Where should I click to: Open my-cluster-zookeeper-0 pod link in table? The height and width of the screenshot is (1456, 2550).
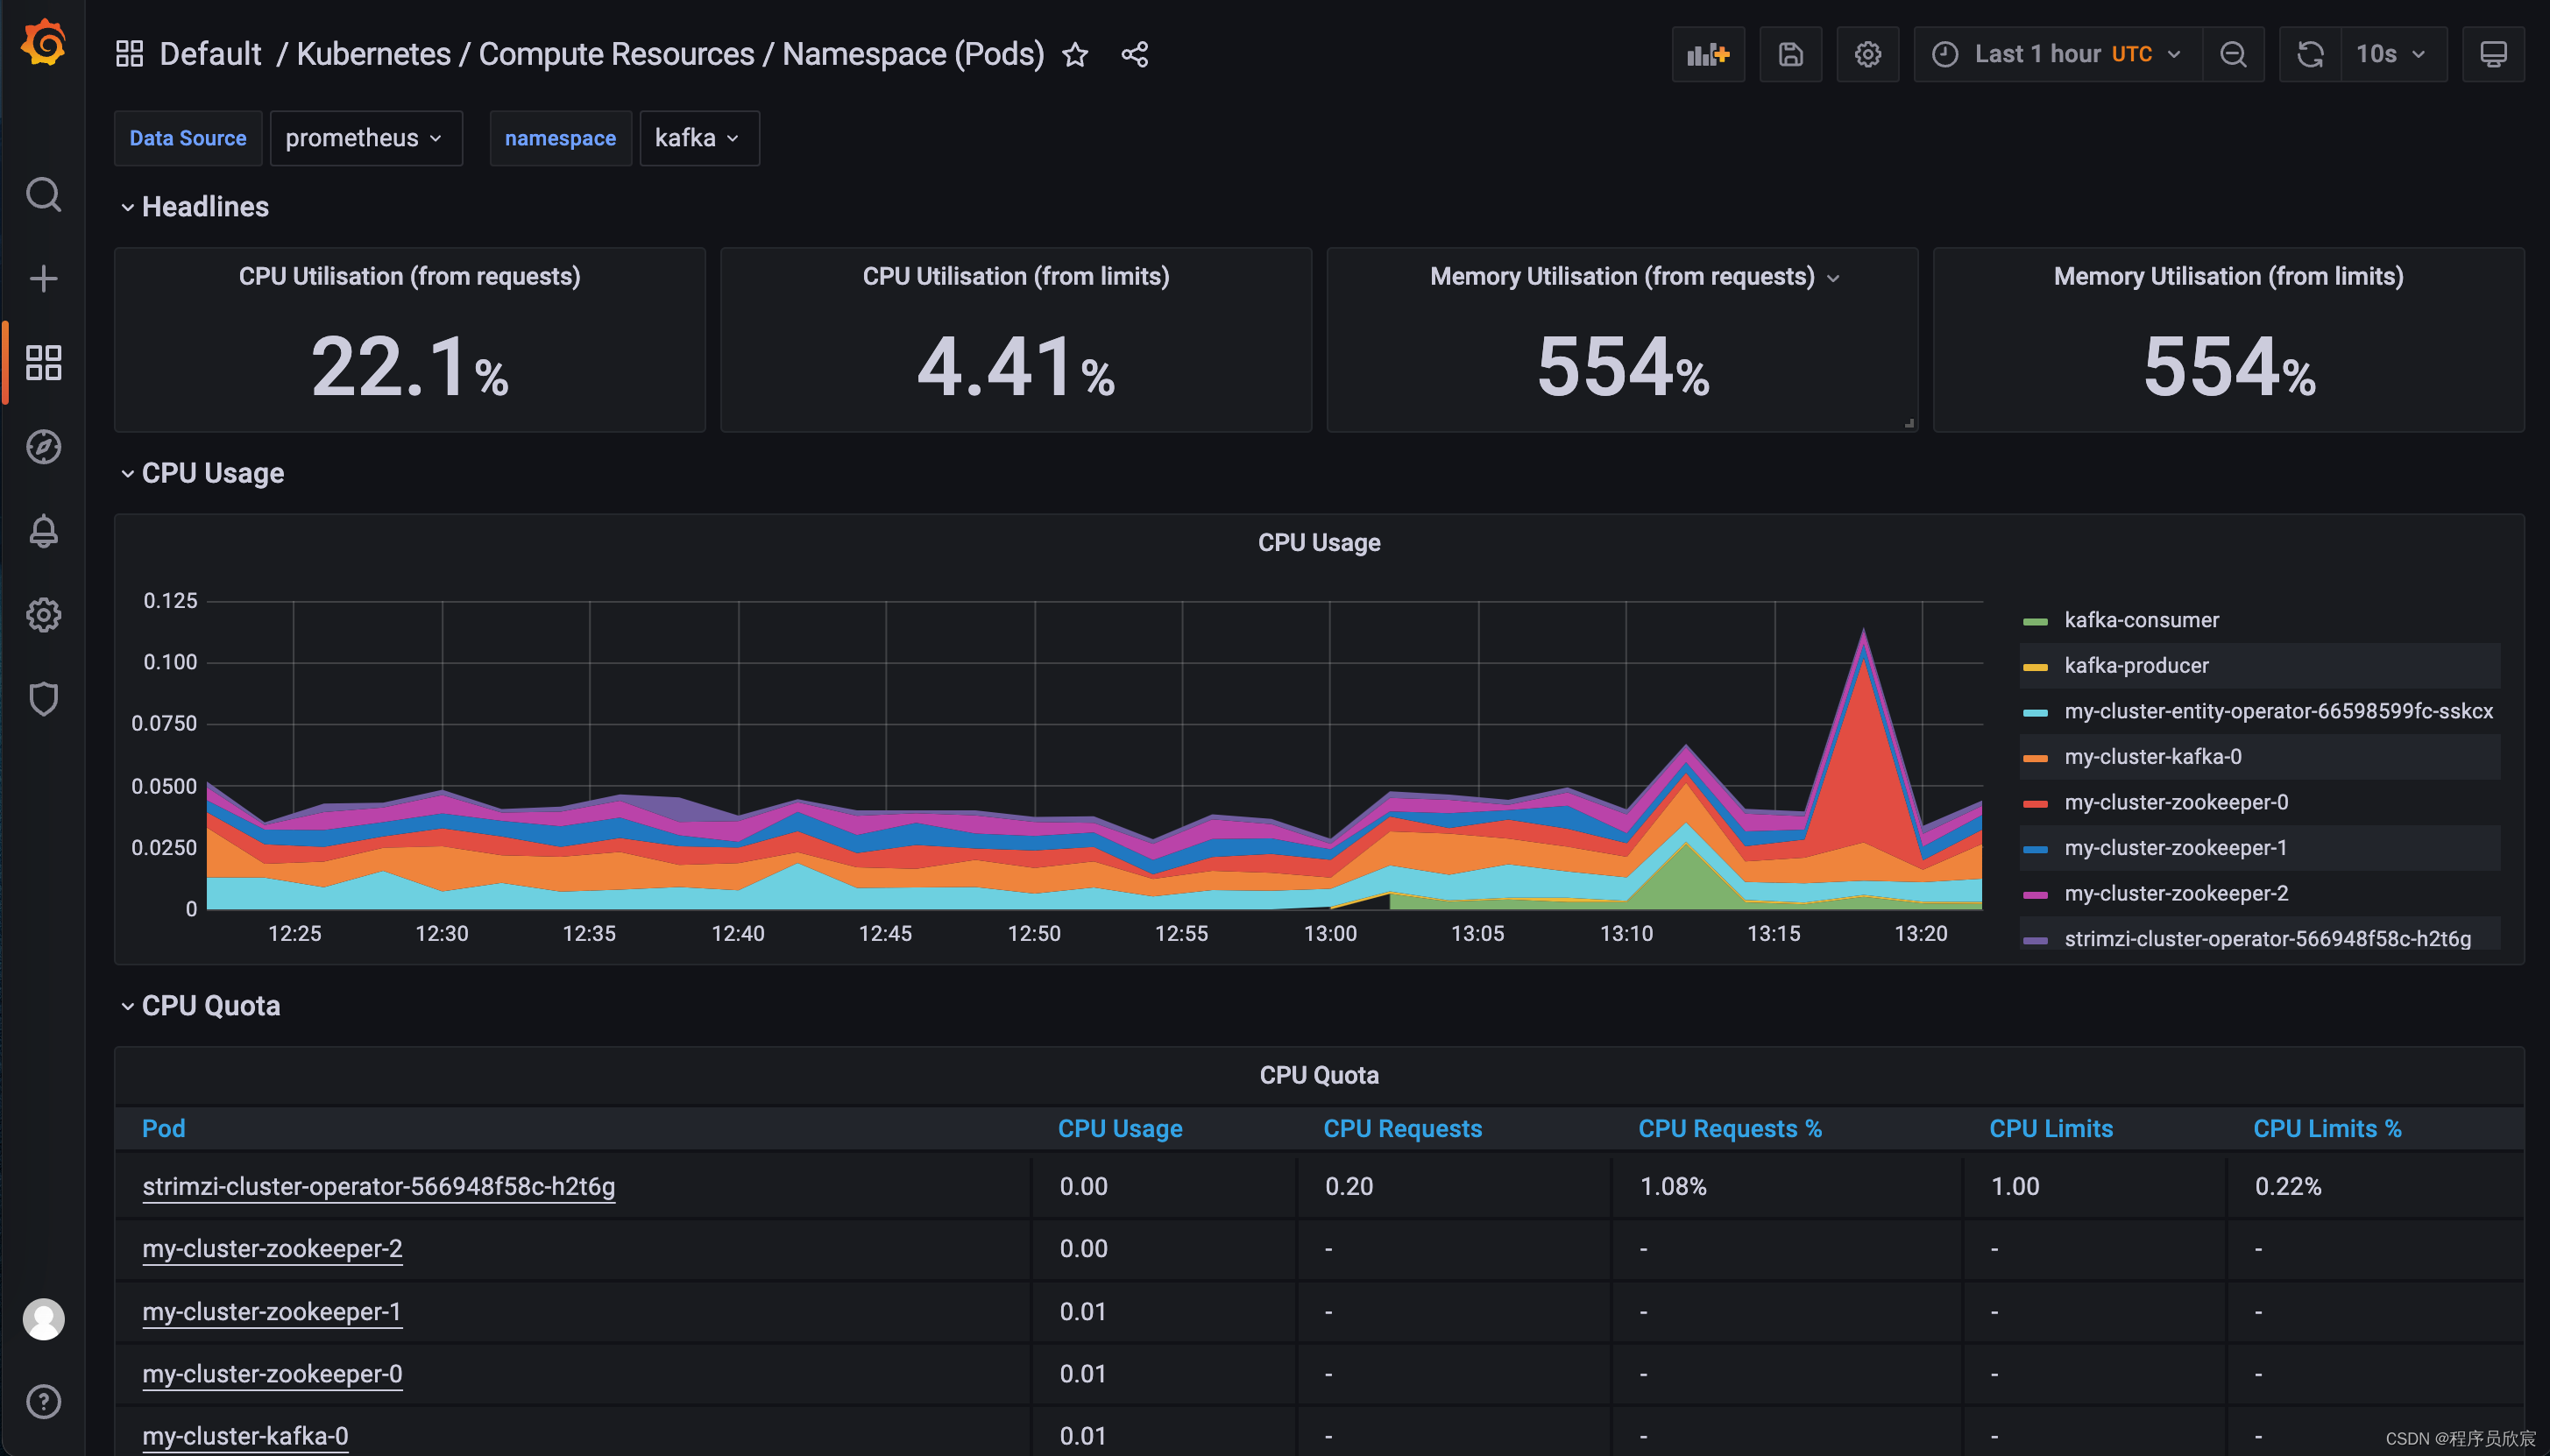pyautogui.click(x=272, y=1374)
